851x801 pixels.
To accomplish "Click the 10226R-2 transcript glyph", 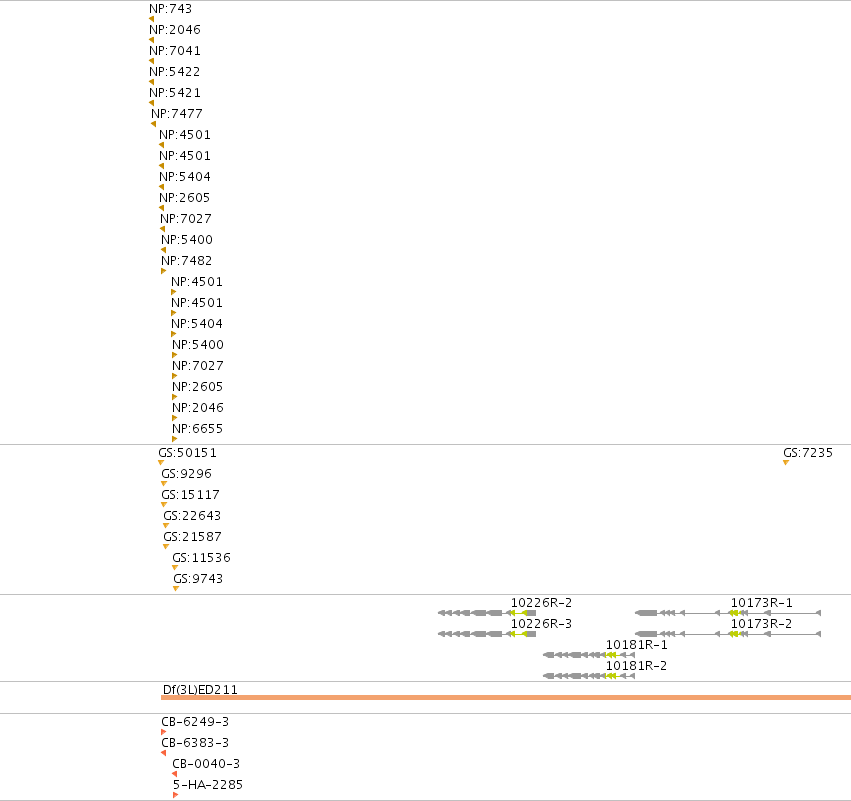I will pyautogui.click(x=487, y=613).
